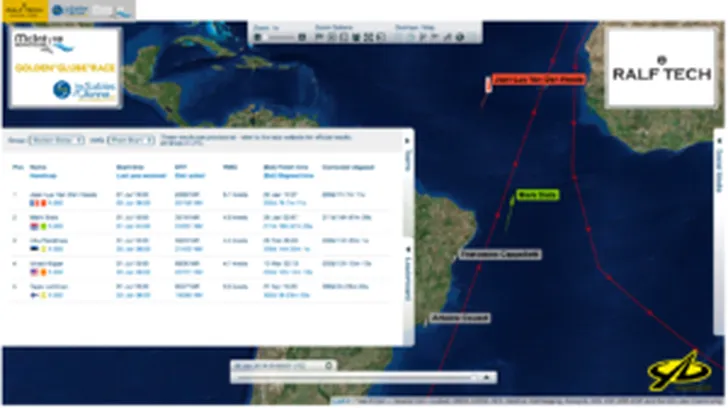
Task: Click Francesco Cappelletti label on the map
Action: point(500,255)
